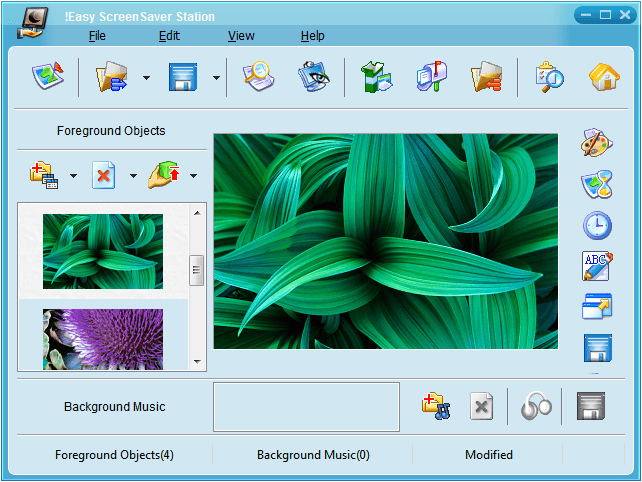Click the Foreground Objects panel heading
Image resolution: width=642 pixels, height=482 pixels.
click(x=111, y=131)
